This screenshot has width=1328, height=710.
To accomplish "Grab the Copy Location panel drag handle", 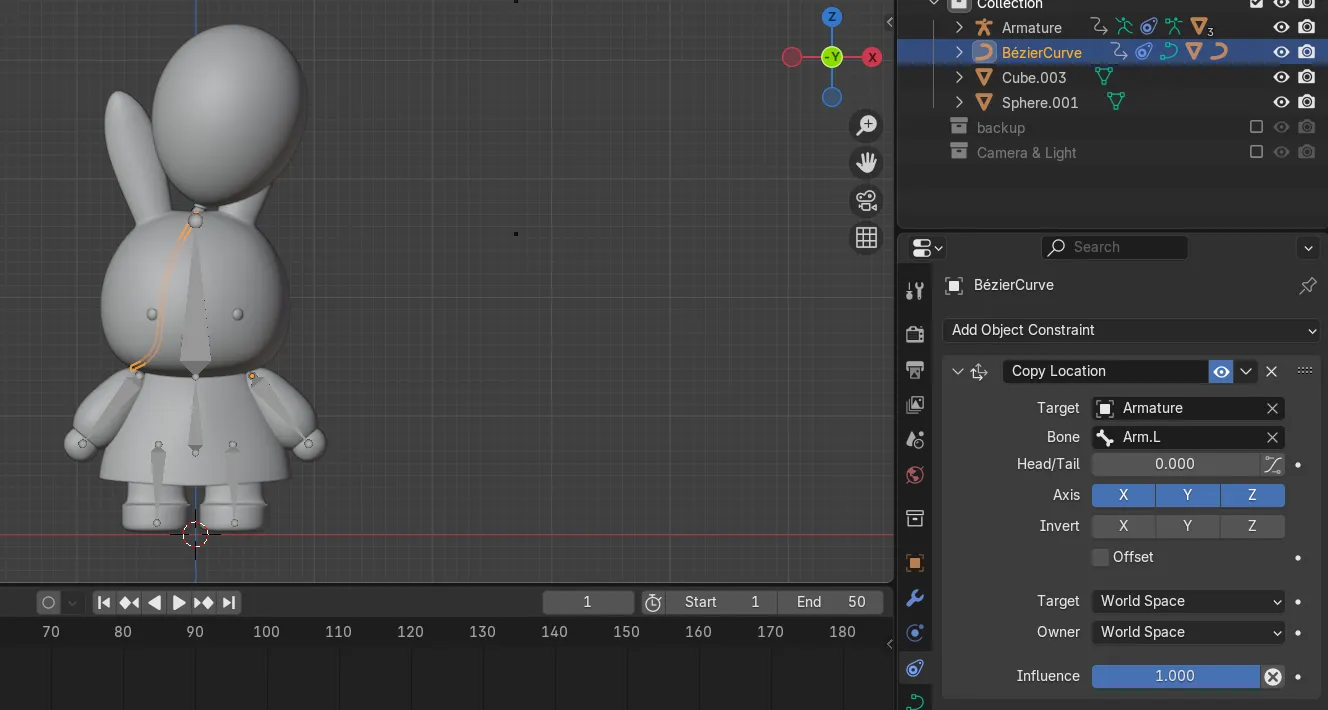I will [1304, 371].
